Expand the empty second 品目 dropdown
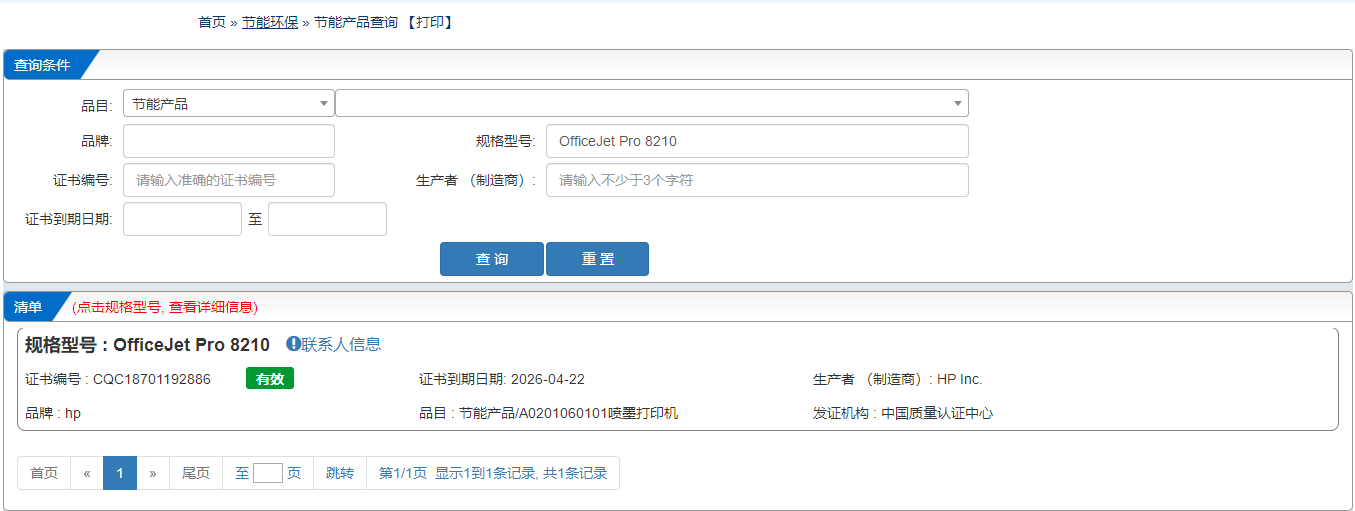Screen dimensions: 1355x511 click(x=652, y=103)
